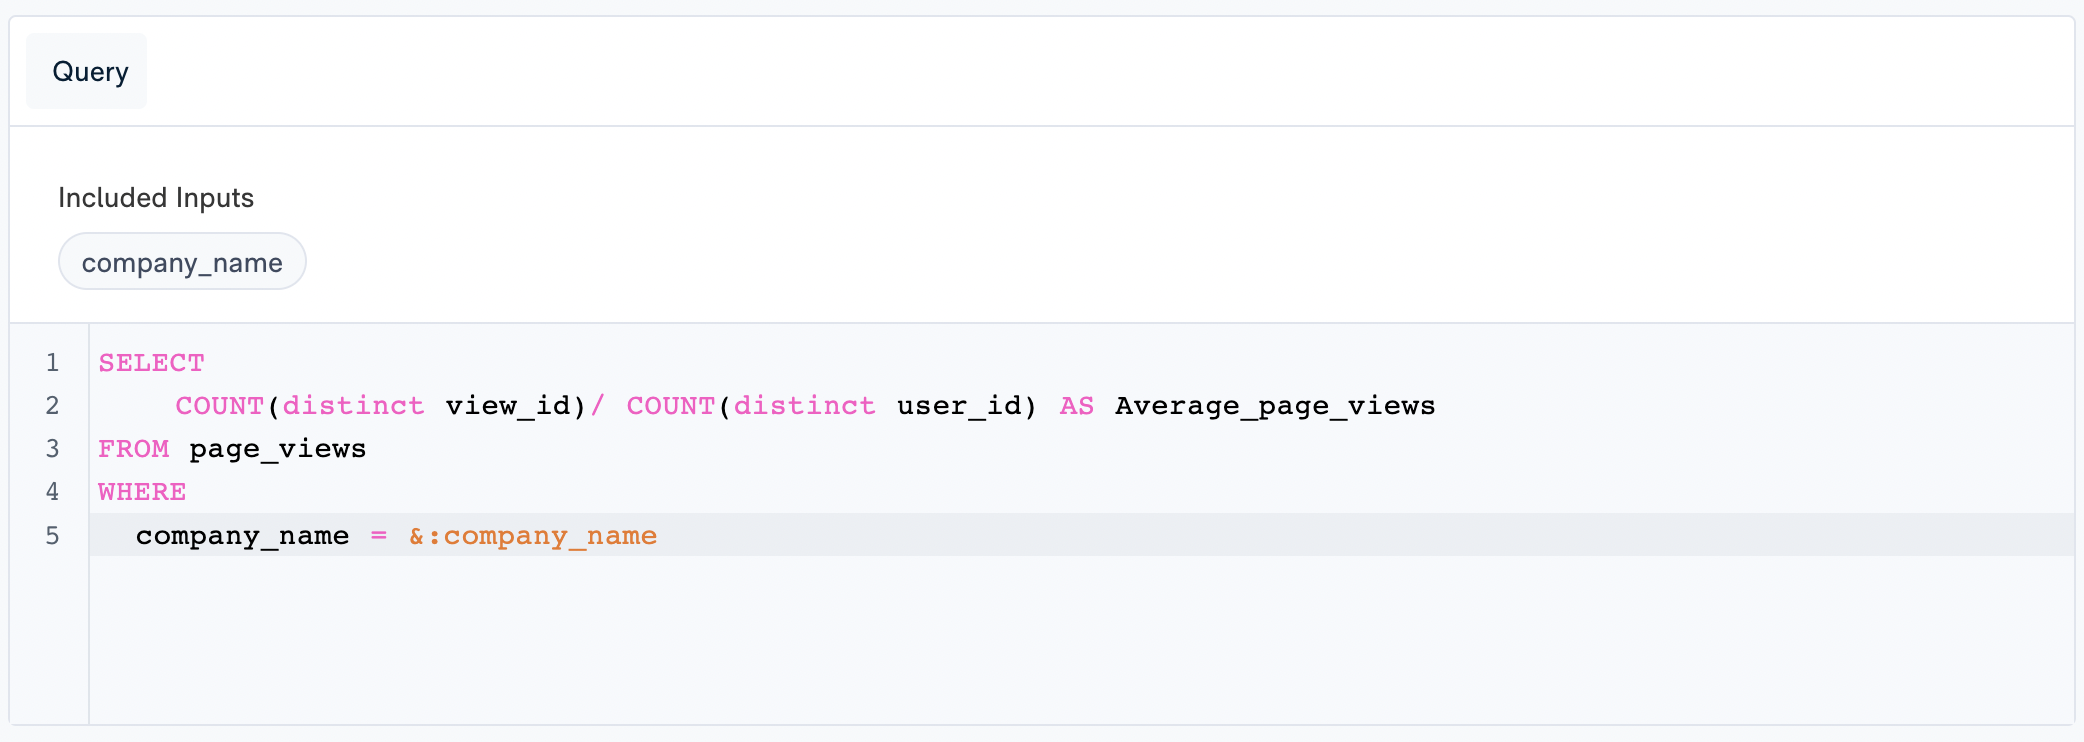Click line number 2 in the gutter

[52, 406]
